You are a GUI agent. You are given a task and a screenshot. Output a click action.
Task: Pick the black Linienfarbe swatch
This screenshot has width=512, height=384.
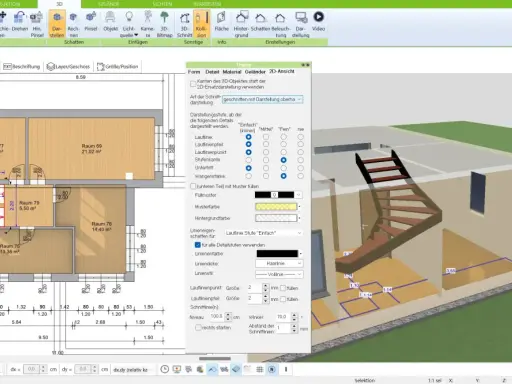(x=277, y=254)
